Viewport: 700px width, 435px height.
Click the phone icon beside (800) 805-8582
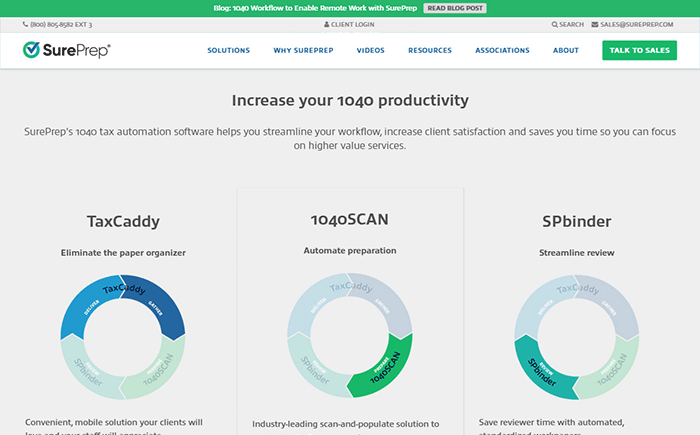coord(25,25)
